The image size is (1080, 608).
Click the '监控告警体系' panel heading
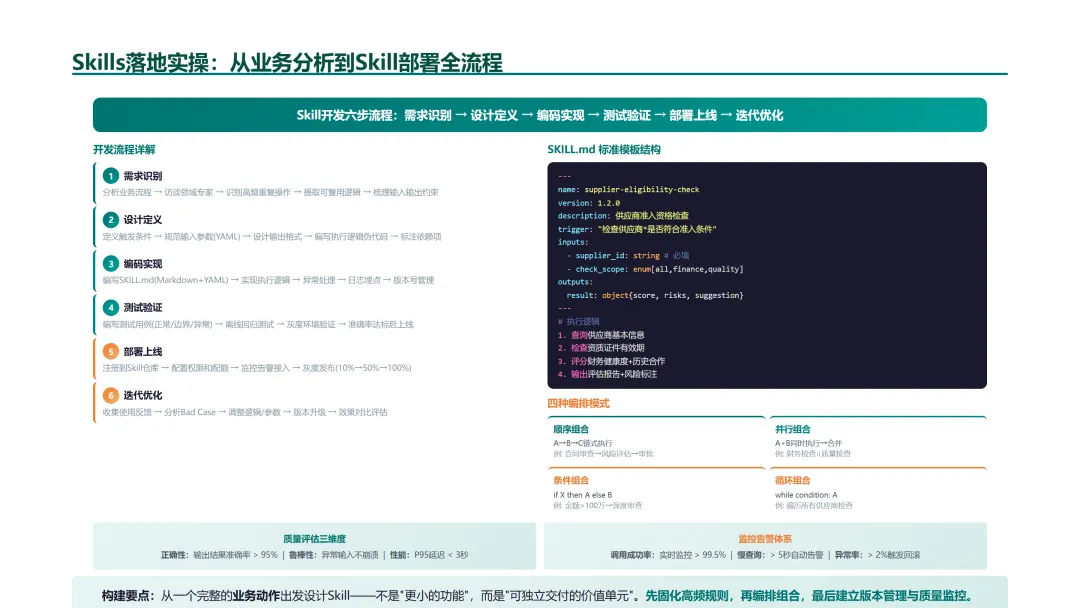tap(765, 539)
